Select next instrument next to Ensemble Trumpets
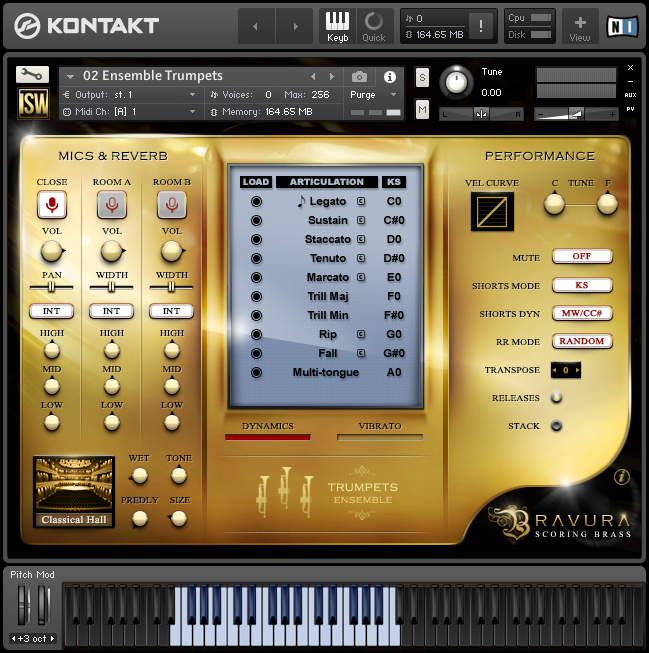Image resolution: width=649 pixels, height=653 pixels. pos(332,77)
